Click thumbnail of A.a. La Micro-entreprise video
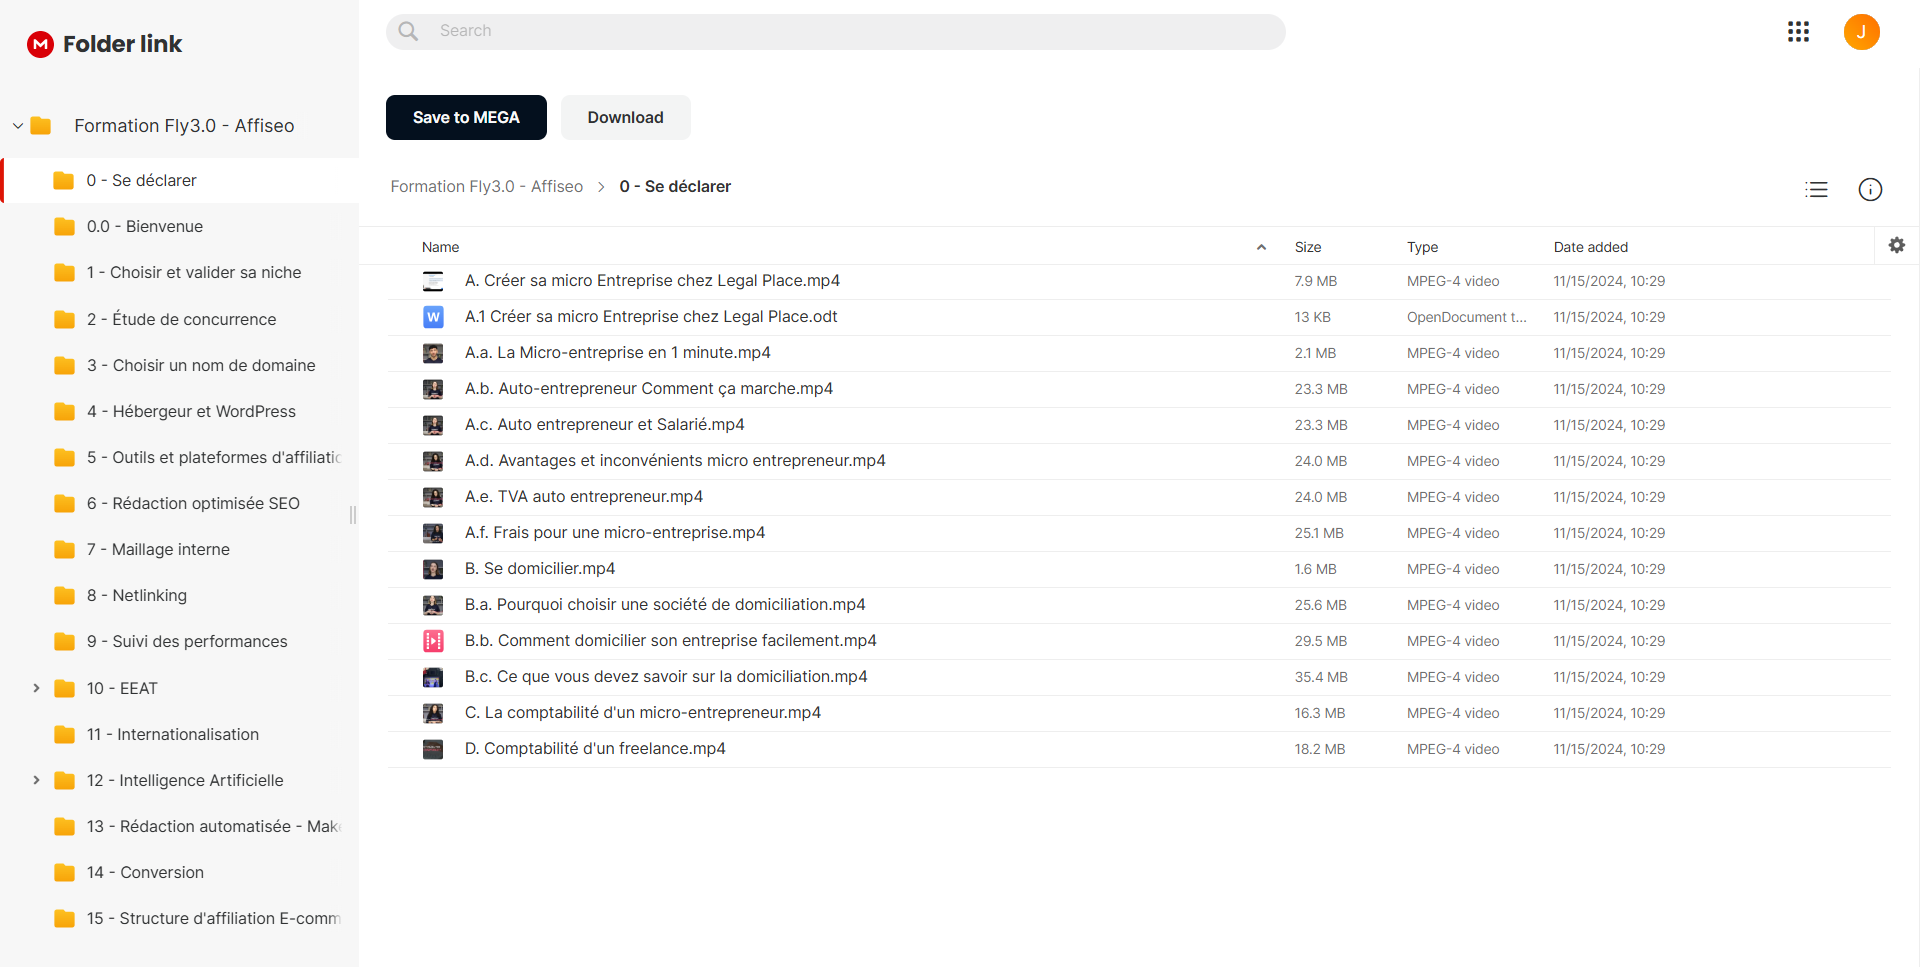Image resolution: width=1920 pixels, height=967 pixels. tap(433, 353)
